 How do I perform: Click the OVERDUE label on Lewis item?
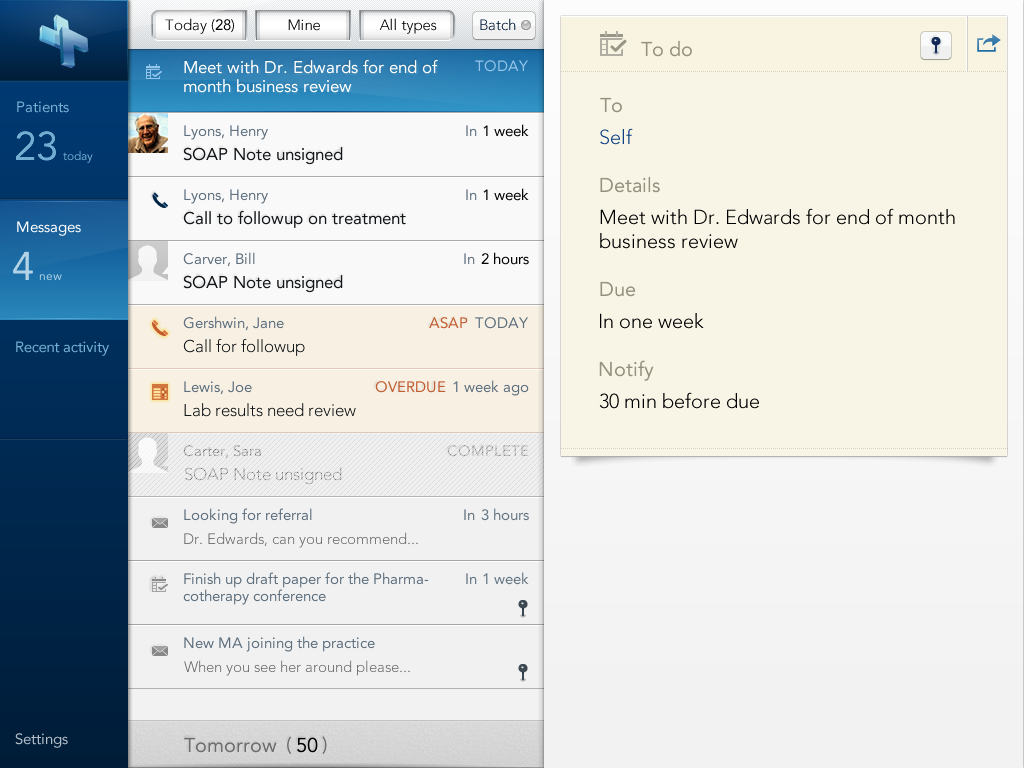coord(410,387)
